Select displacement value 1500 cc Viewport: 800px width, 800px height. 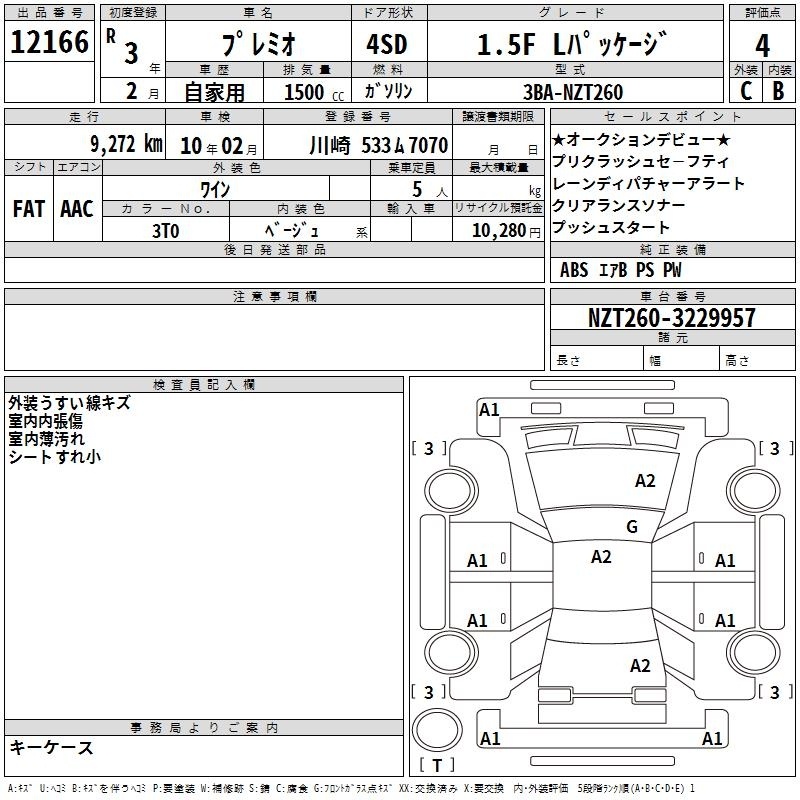[314, 92]
